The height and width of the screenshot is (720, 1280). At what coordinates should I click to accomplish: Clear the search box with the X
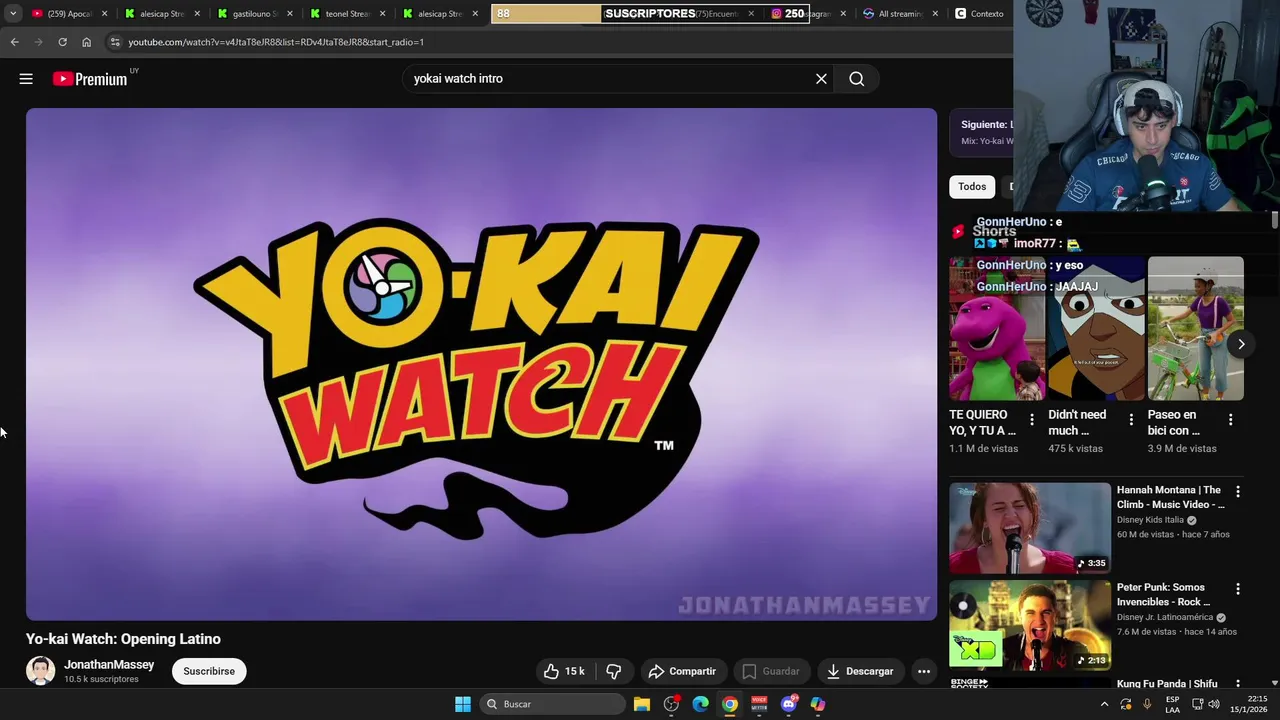821,79
